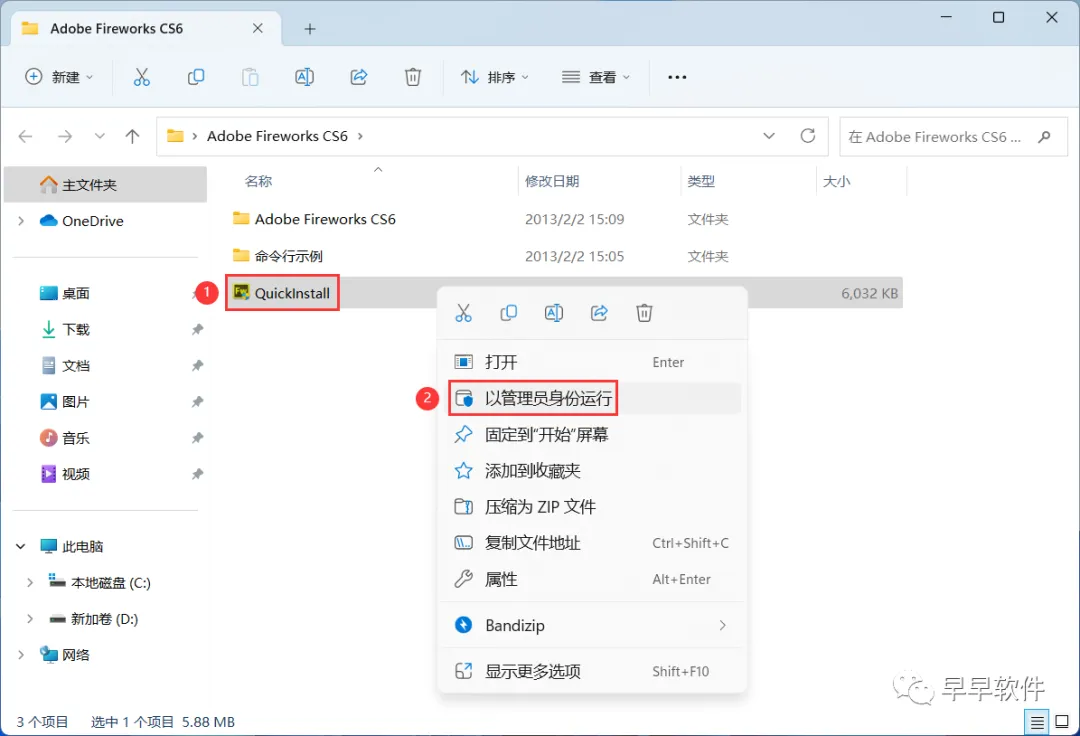Select 主文件夹 in navigation pane
The height and width of the screenshot is (736, 1080).
(105, 185)
